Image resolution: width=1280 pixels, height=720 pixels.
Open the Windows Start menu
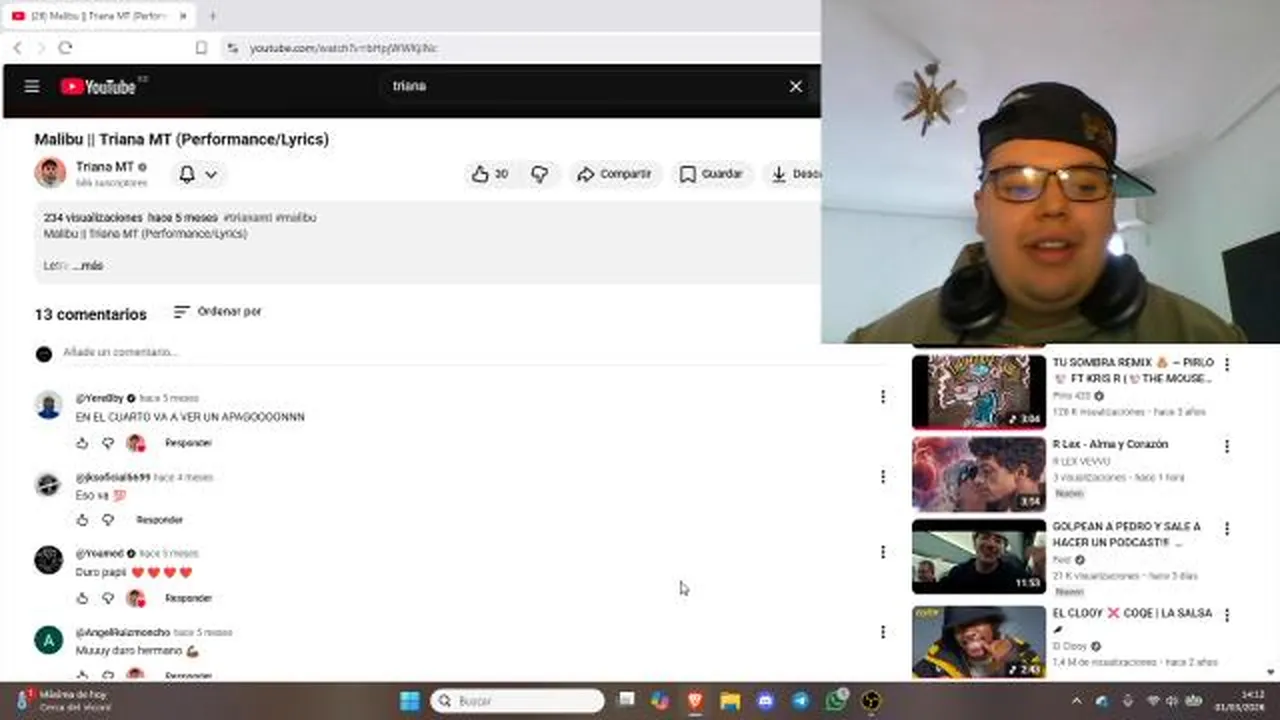(x=410, y=701)
